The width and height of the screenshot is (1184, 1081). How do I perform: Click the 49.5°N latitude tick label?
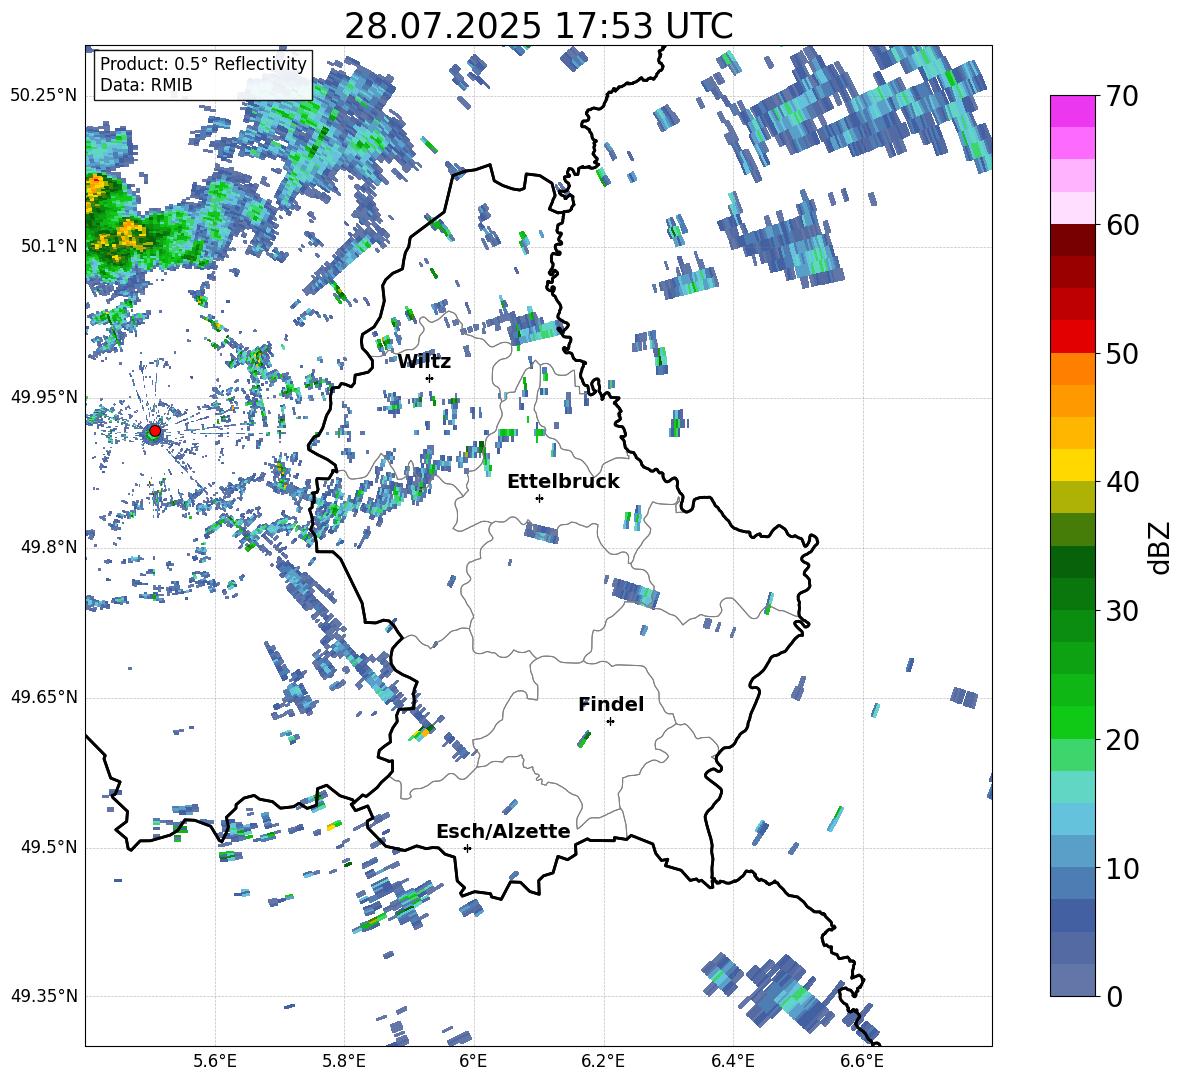click(x=48, y=847)
